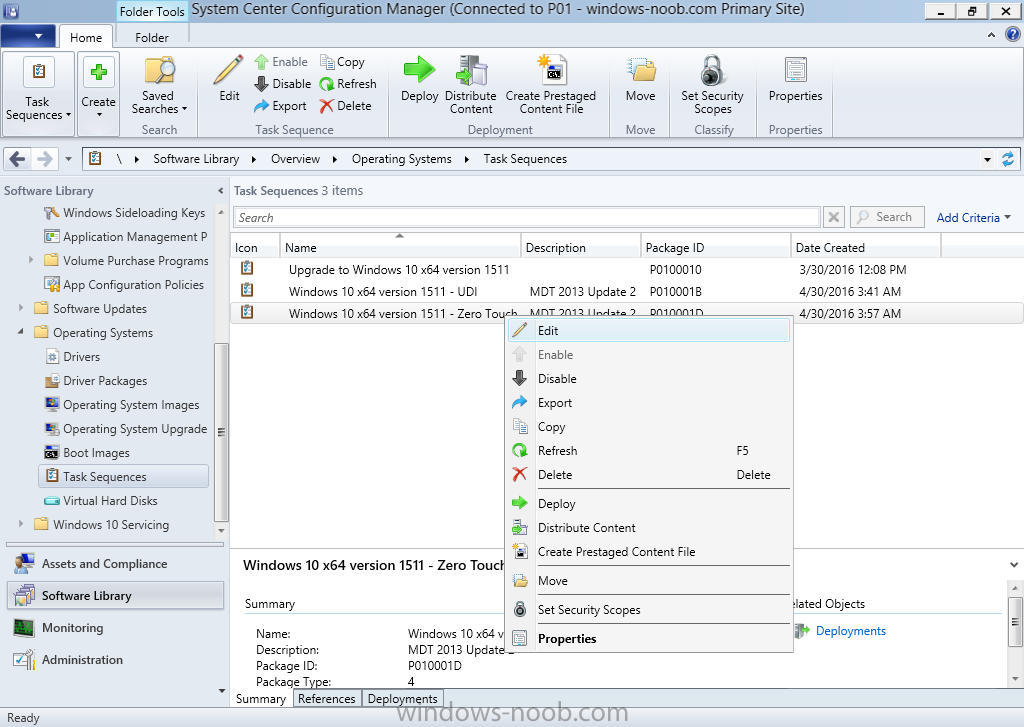Refresh view using address bar icon
The height and width of the screenshot is (727, 1024).
click(x=1008, y=159)
